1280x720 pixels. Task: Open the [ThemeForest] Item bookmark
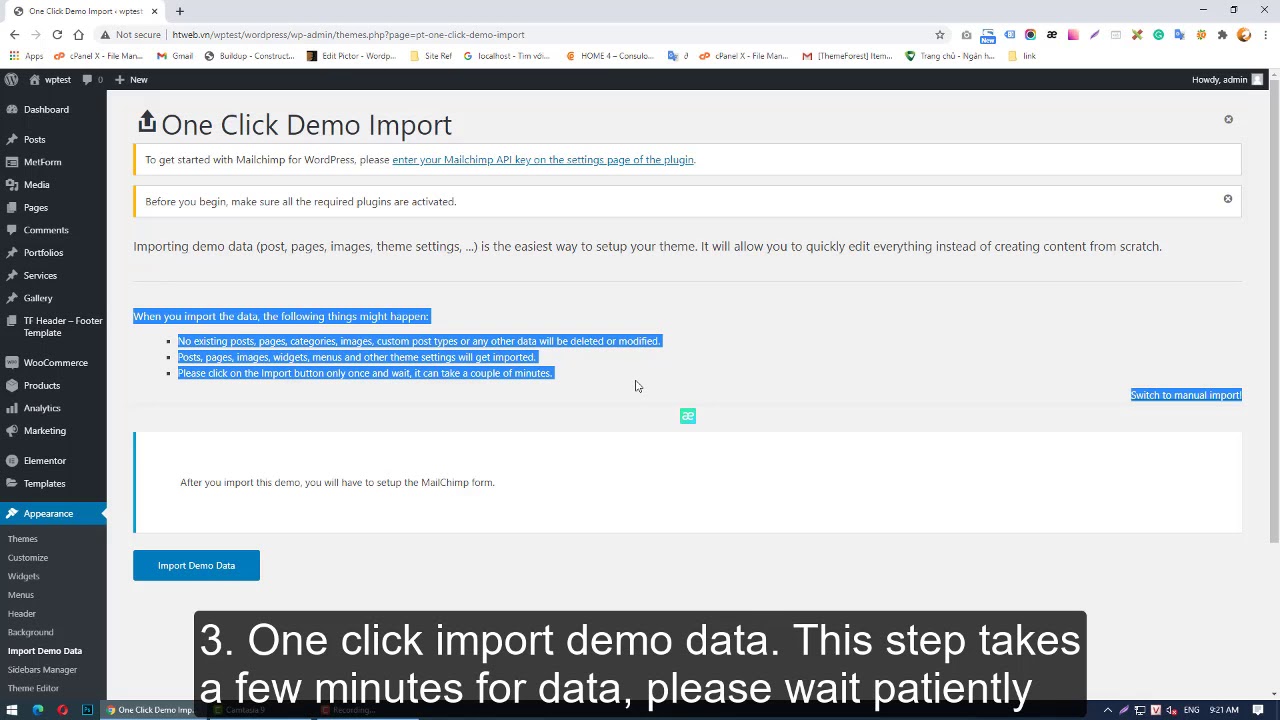tap(847, 56)
